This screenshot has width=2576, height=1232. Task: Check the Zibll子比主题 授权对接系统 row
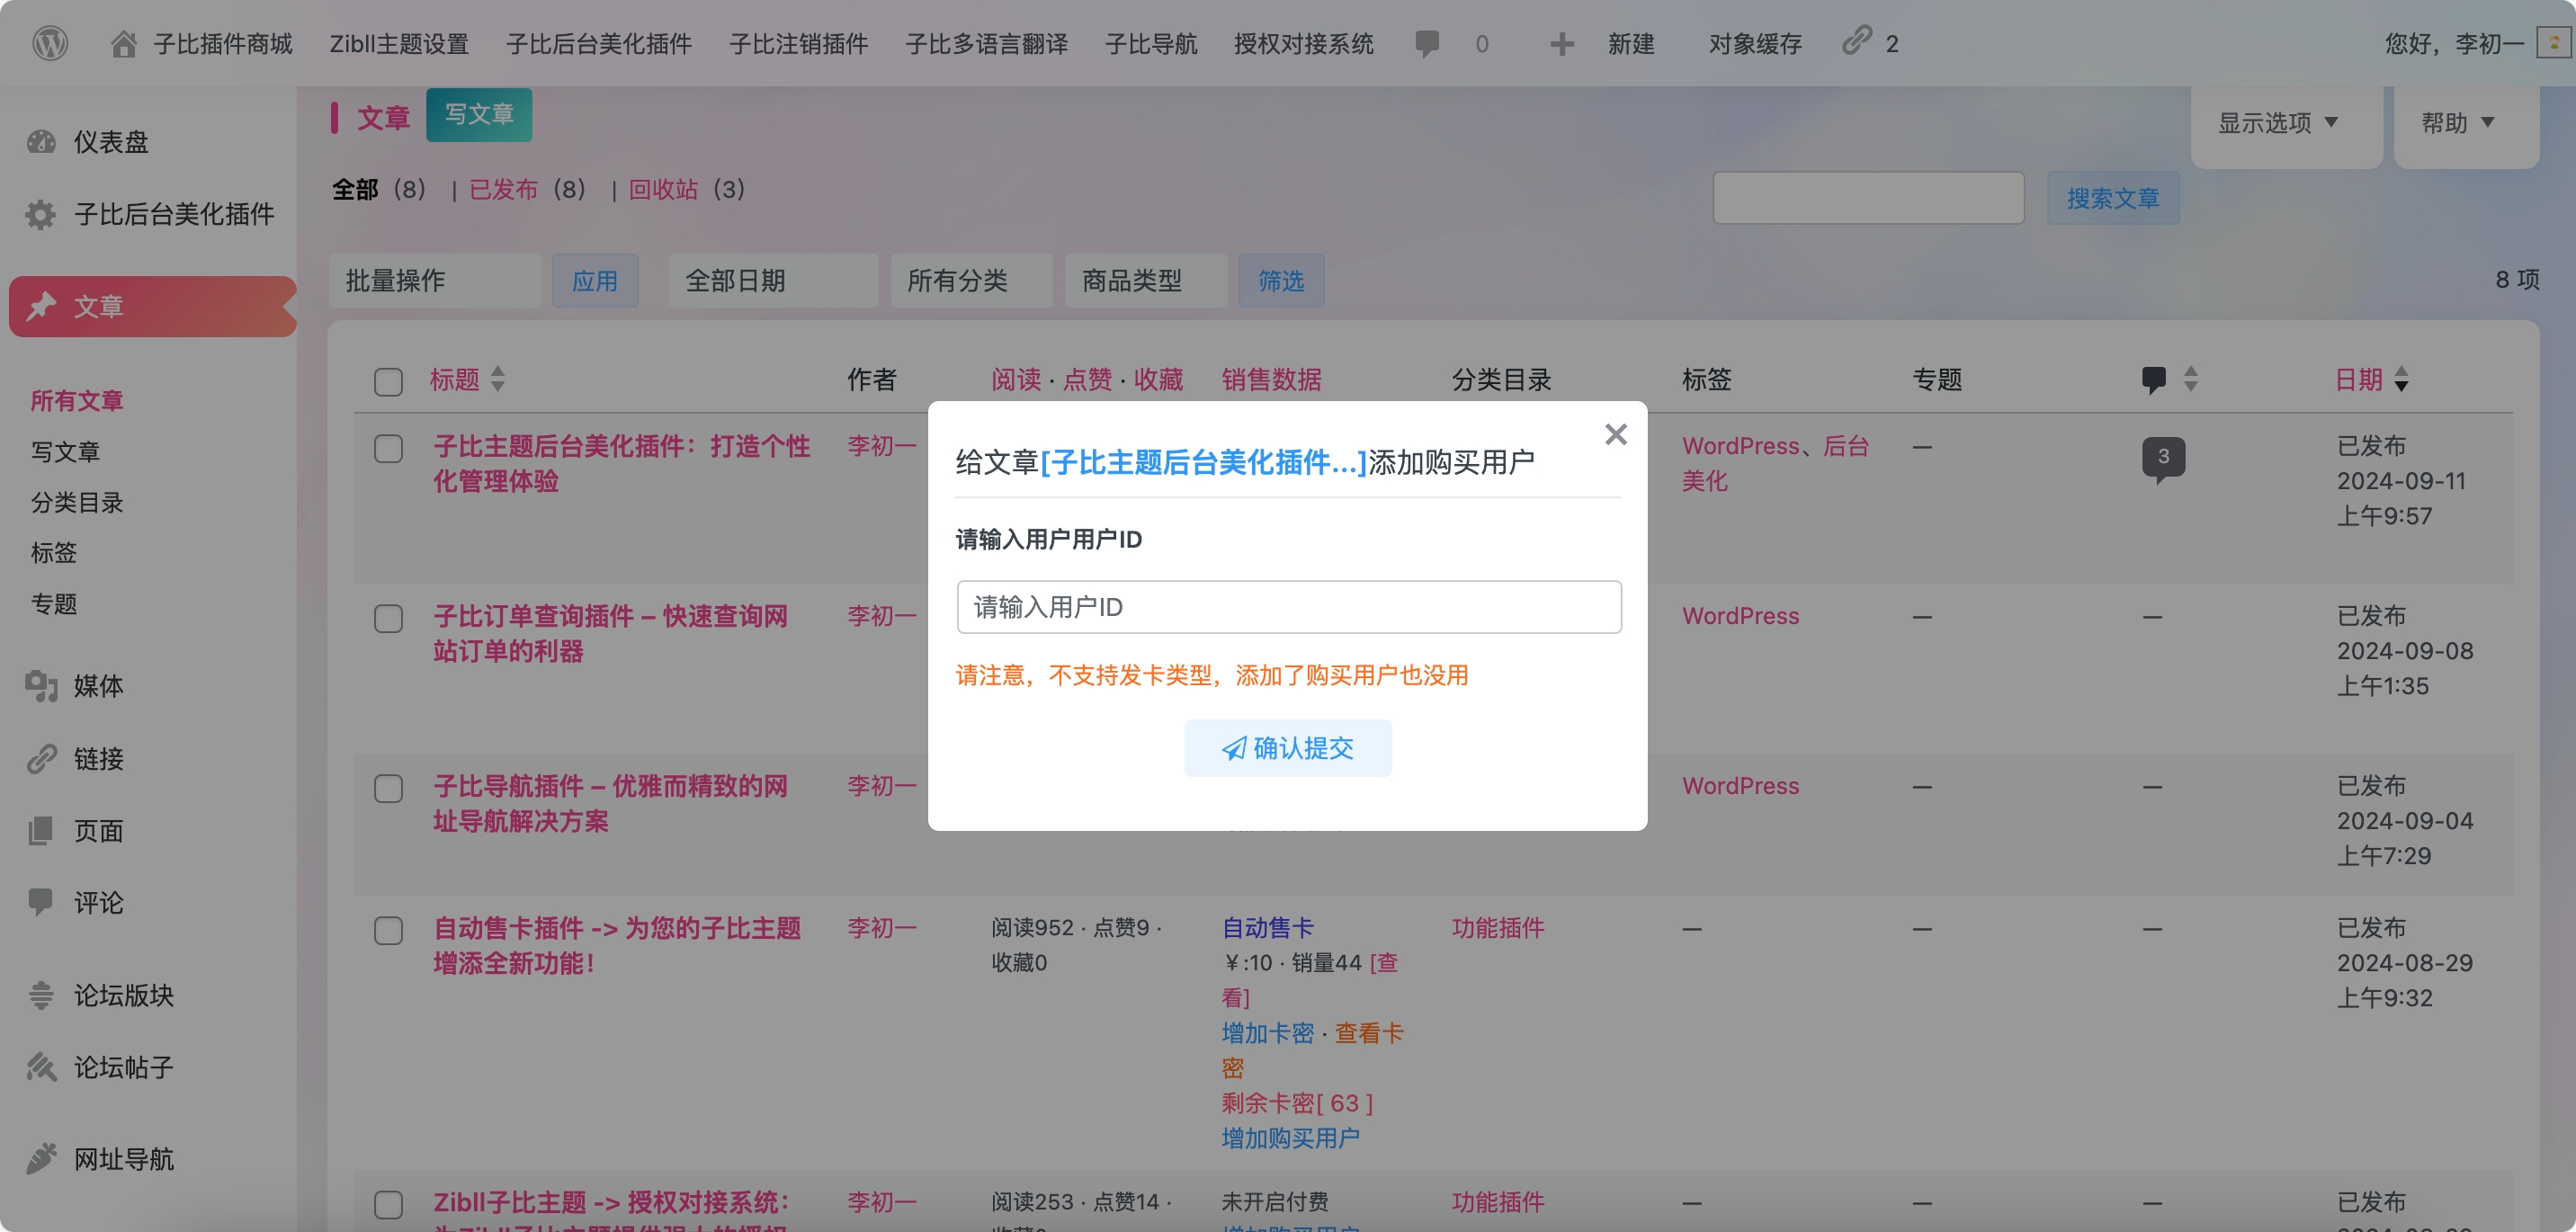tap(388, 1204)
